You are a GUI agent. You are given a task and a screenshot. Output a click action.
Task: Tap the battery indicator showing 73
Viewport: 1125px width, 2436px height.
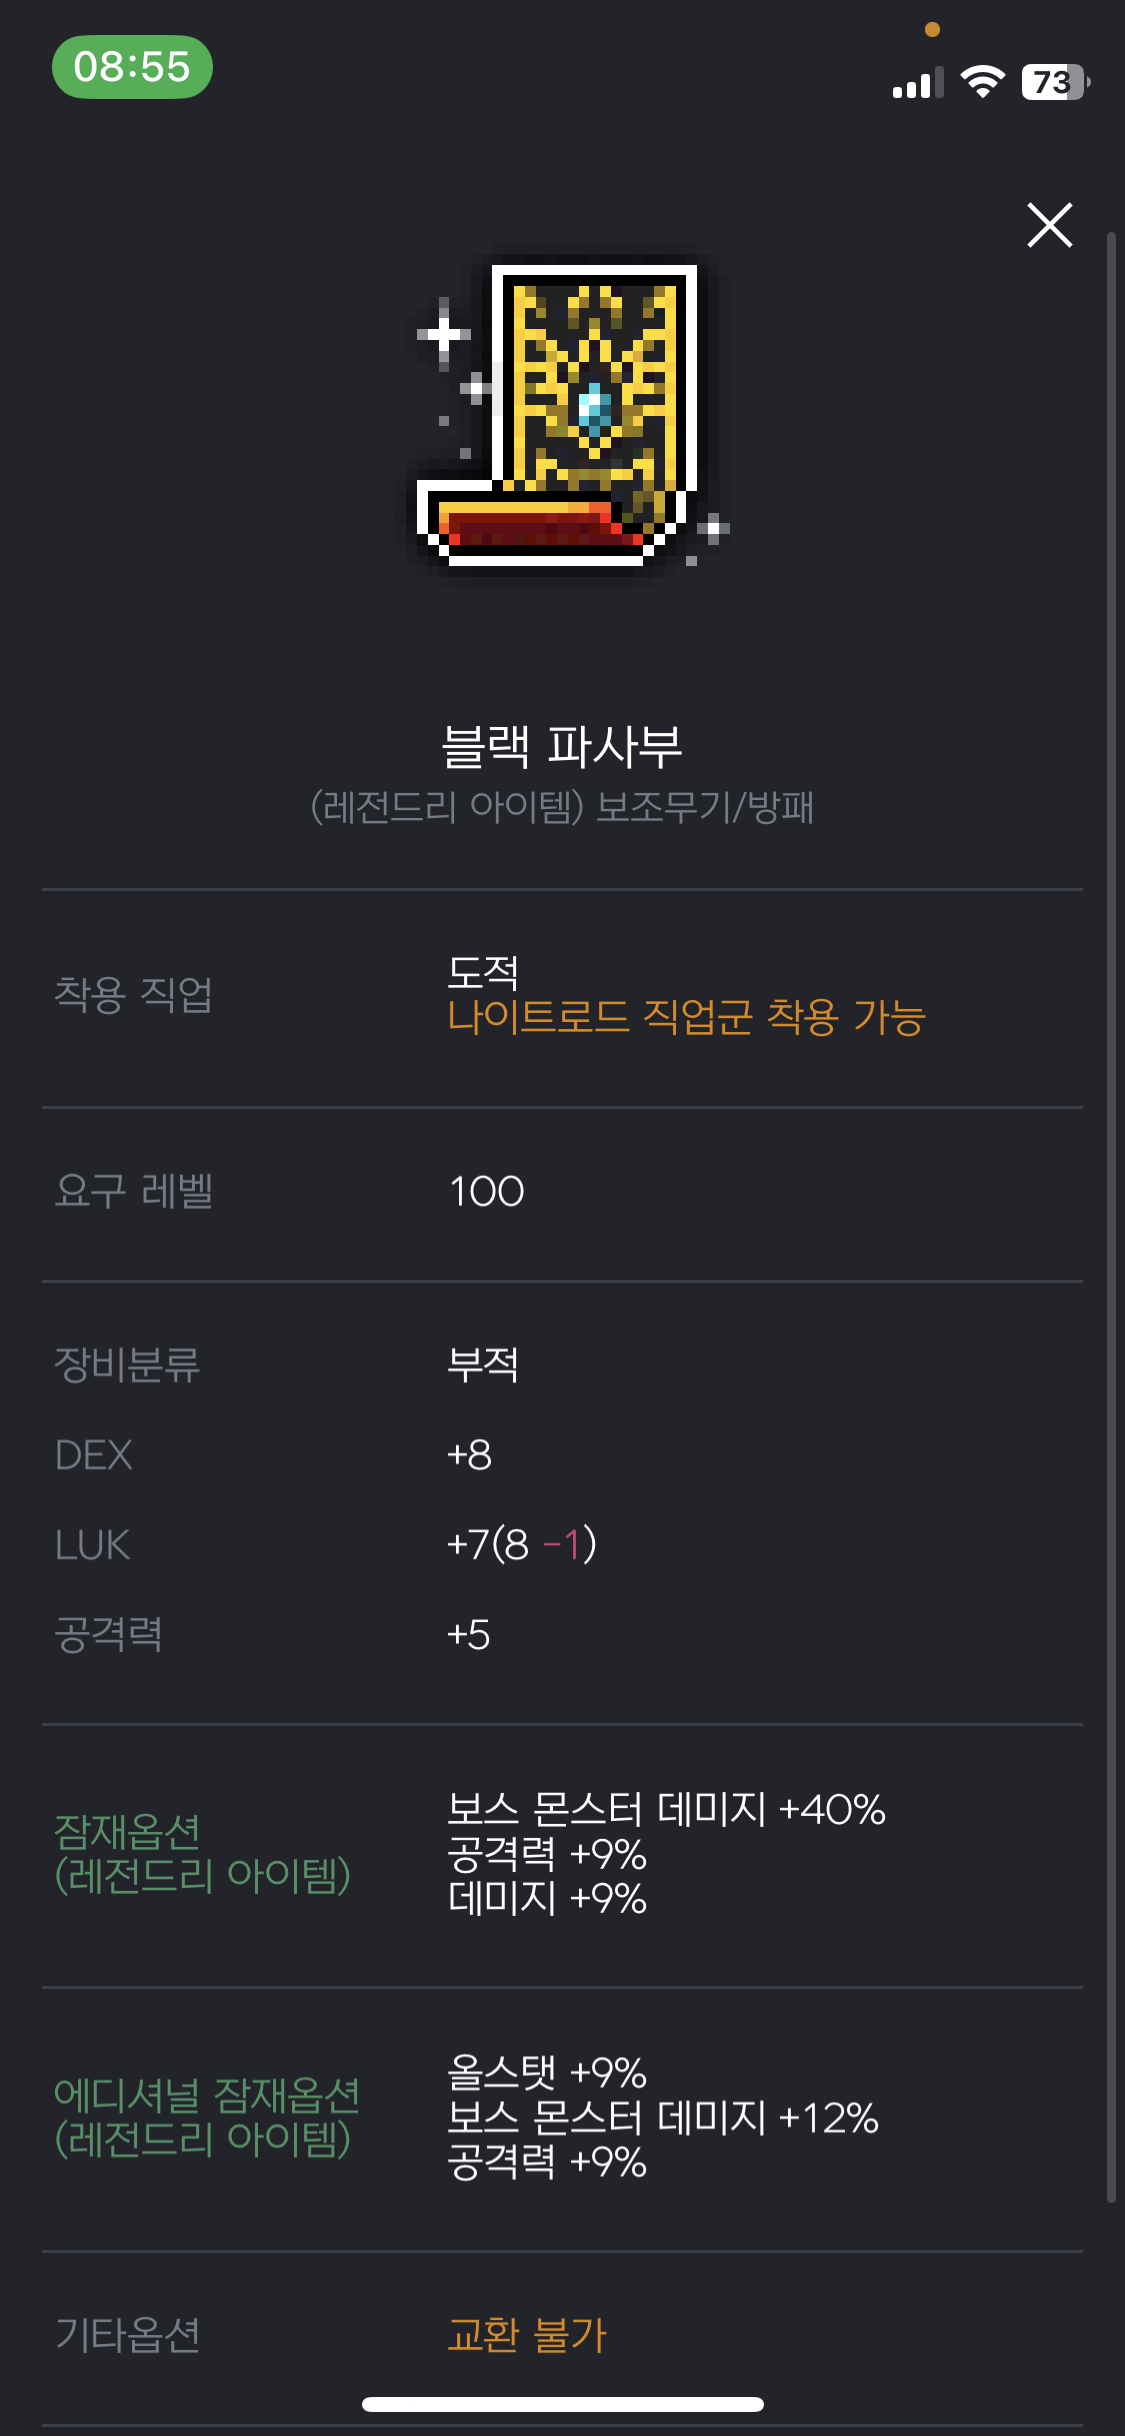(x=1055, y=82)
